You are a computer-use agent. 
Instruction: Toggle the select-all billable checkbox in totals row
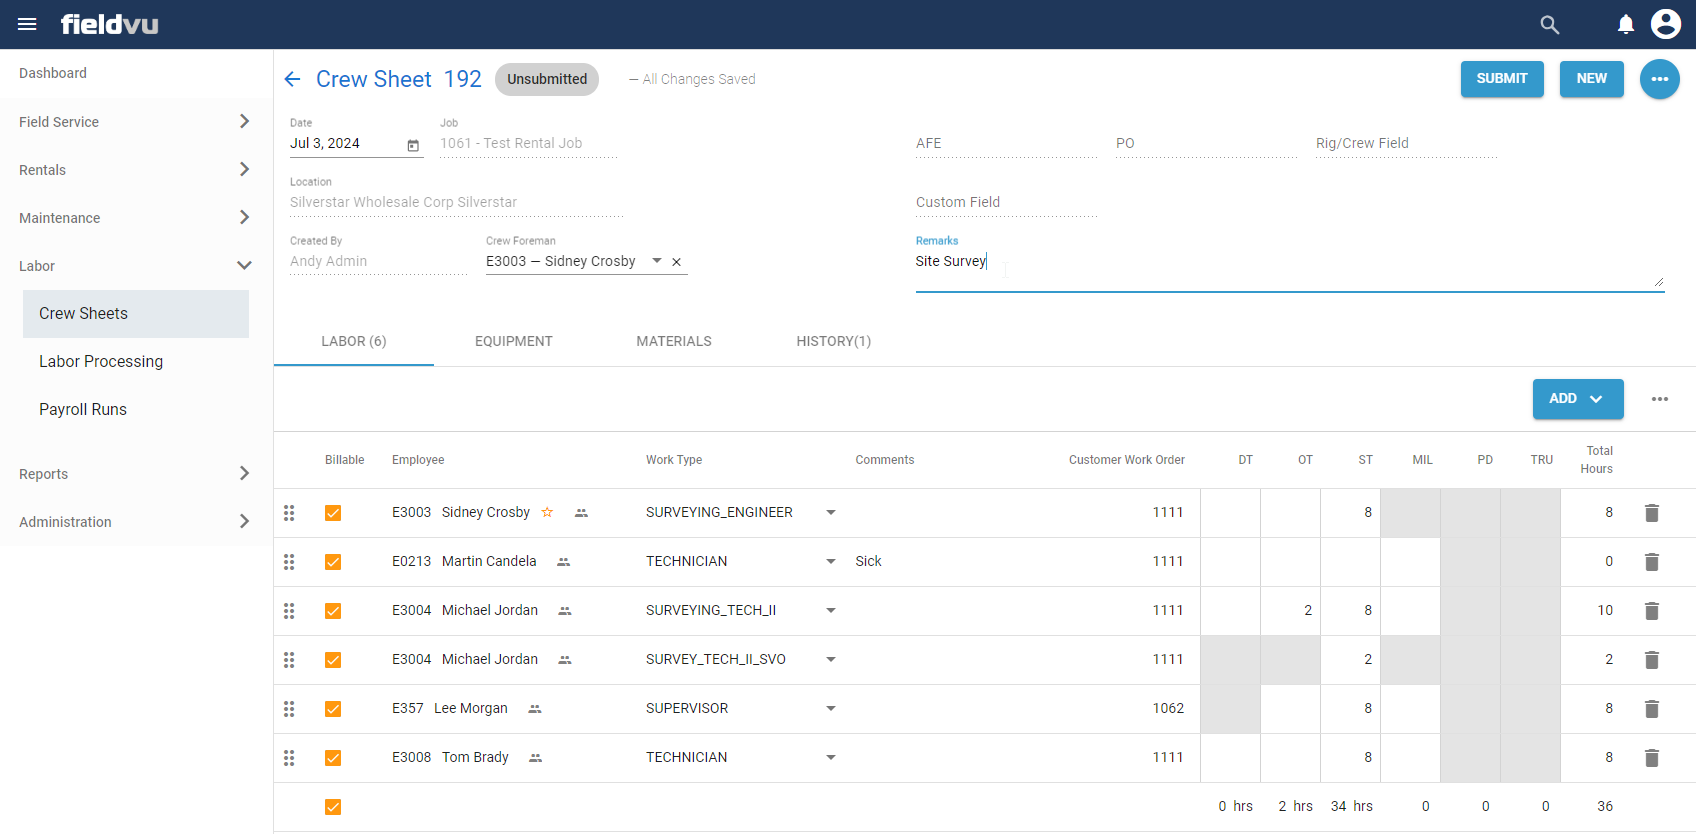click(x=333, y=807)
